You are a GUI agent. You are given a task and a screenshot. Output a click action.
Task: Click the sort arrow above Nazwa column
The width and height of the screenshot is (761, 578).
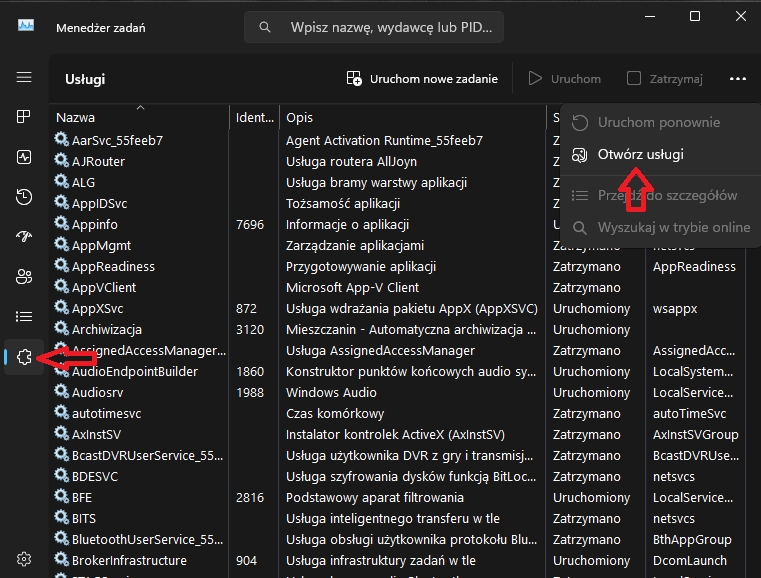[140, 106]
